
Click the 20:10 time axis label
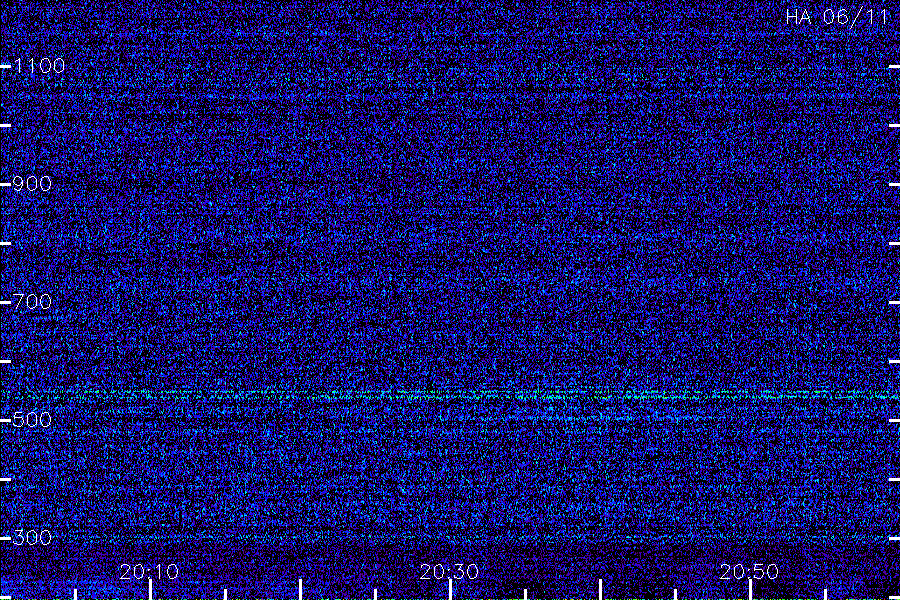click(149, 571)
